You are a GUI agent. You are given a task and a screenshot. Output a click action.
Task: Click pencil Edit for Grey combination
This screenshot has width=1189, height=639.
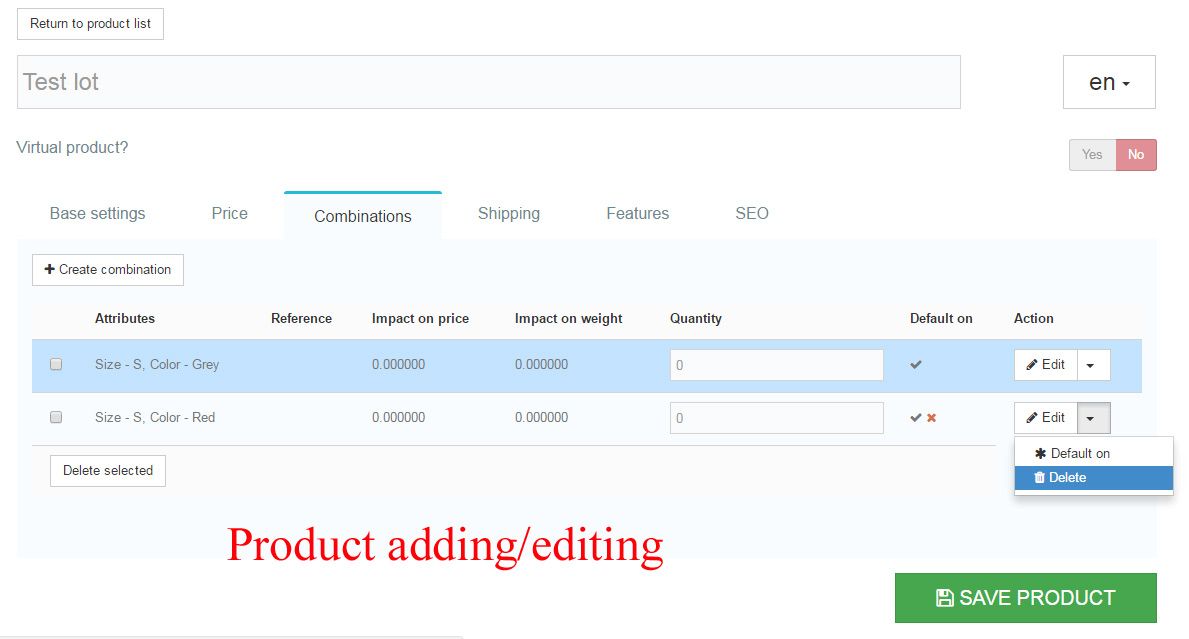tap(1046, 365)
